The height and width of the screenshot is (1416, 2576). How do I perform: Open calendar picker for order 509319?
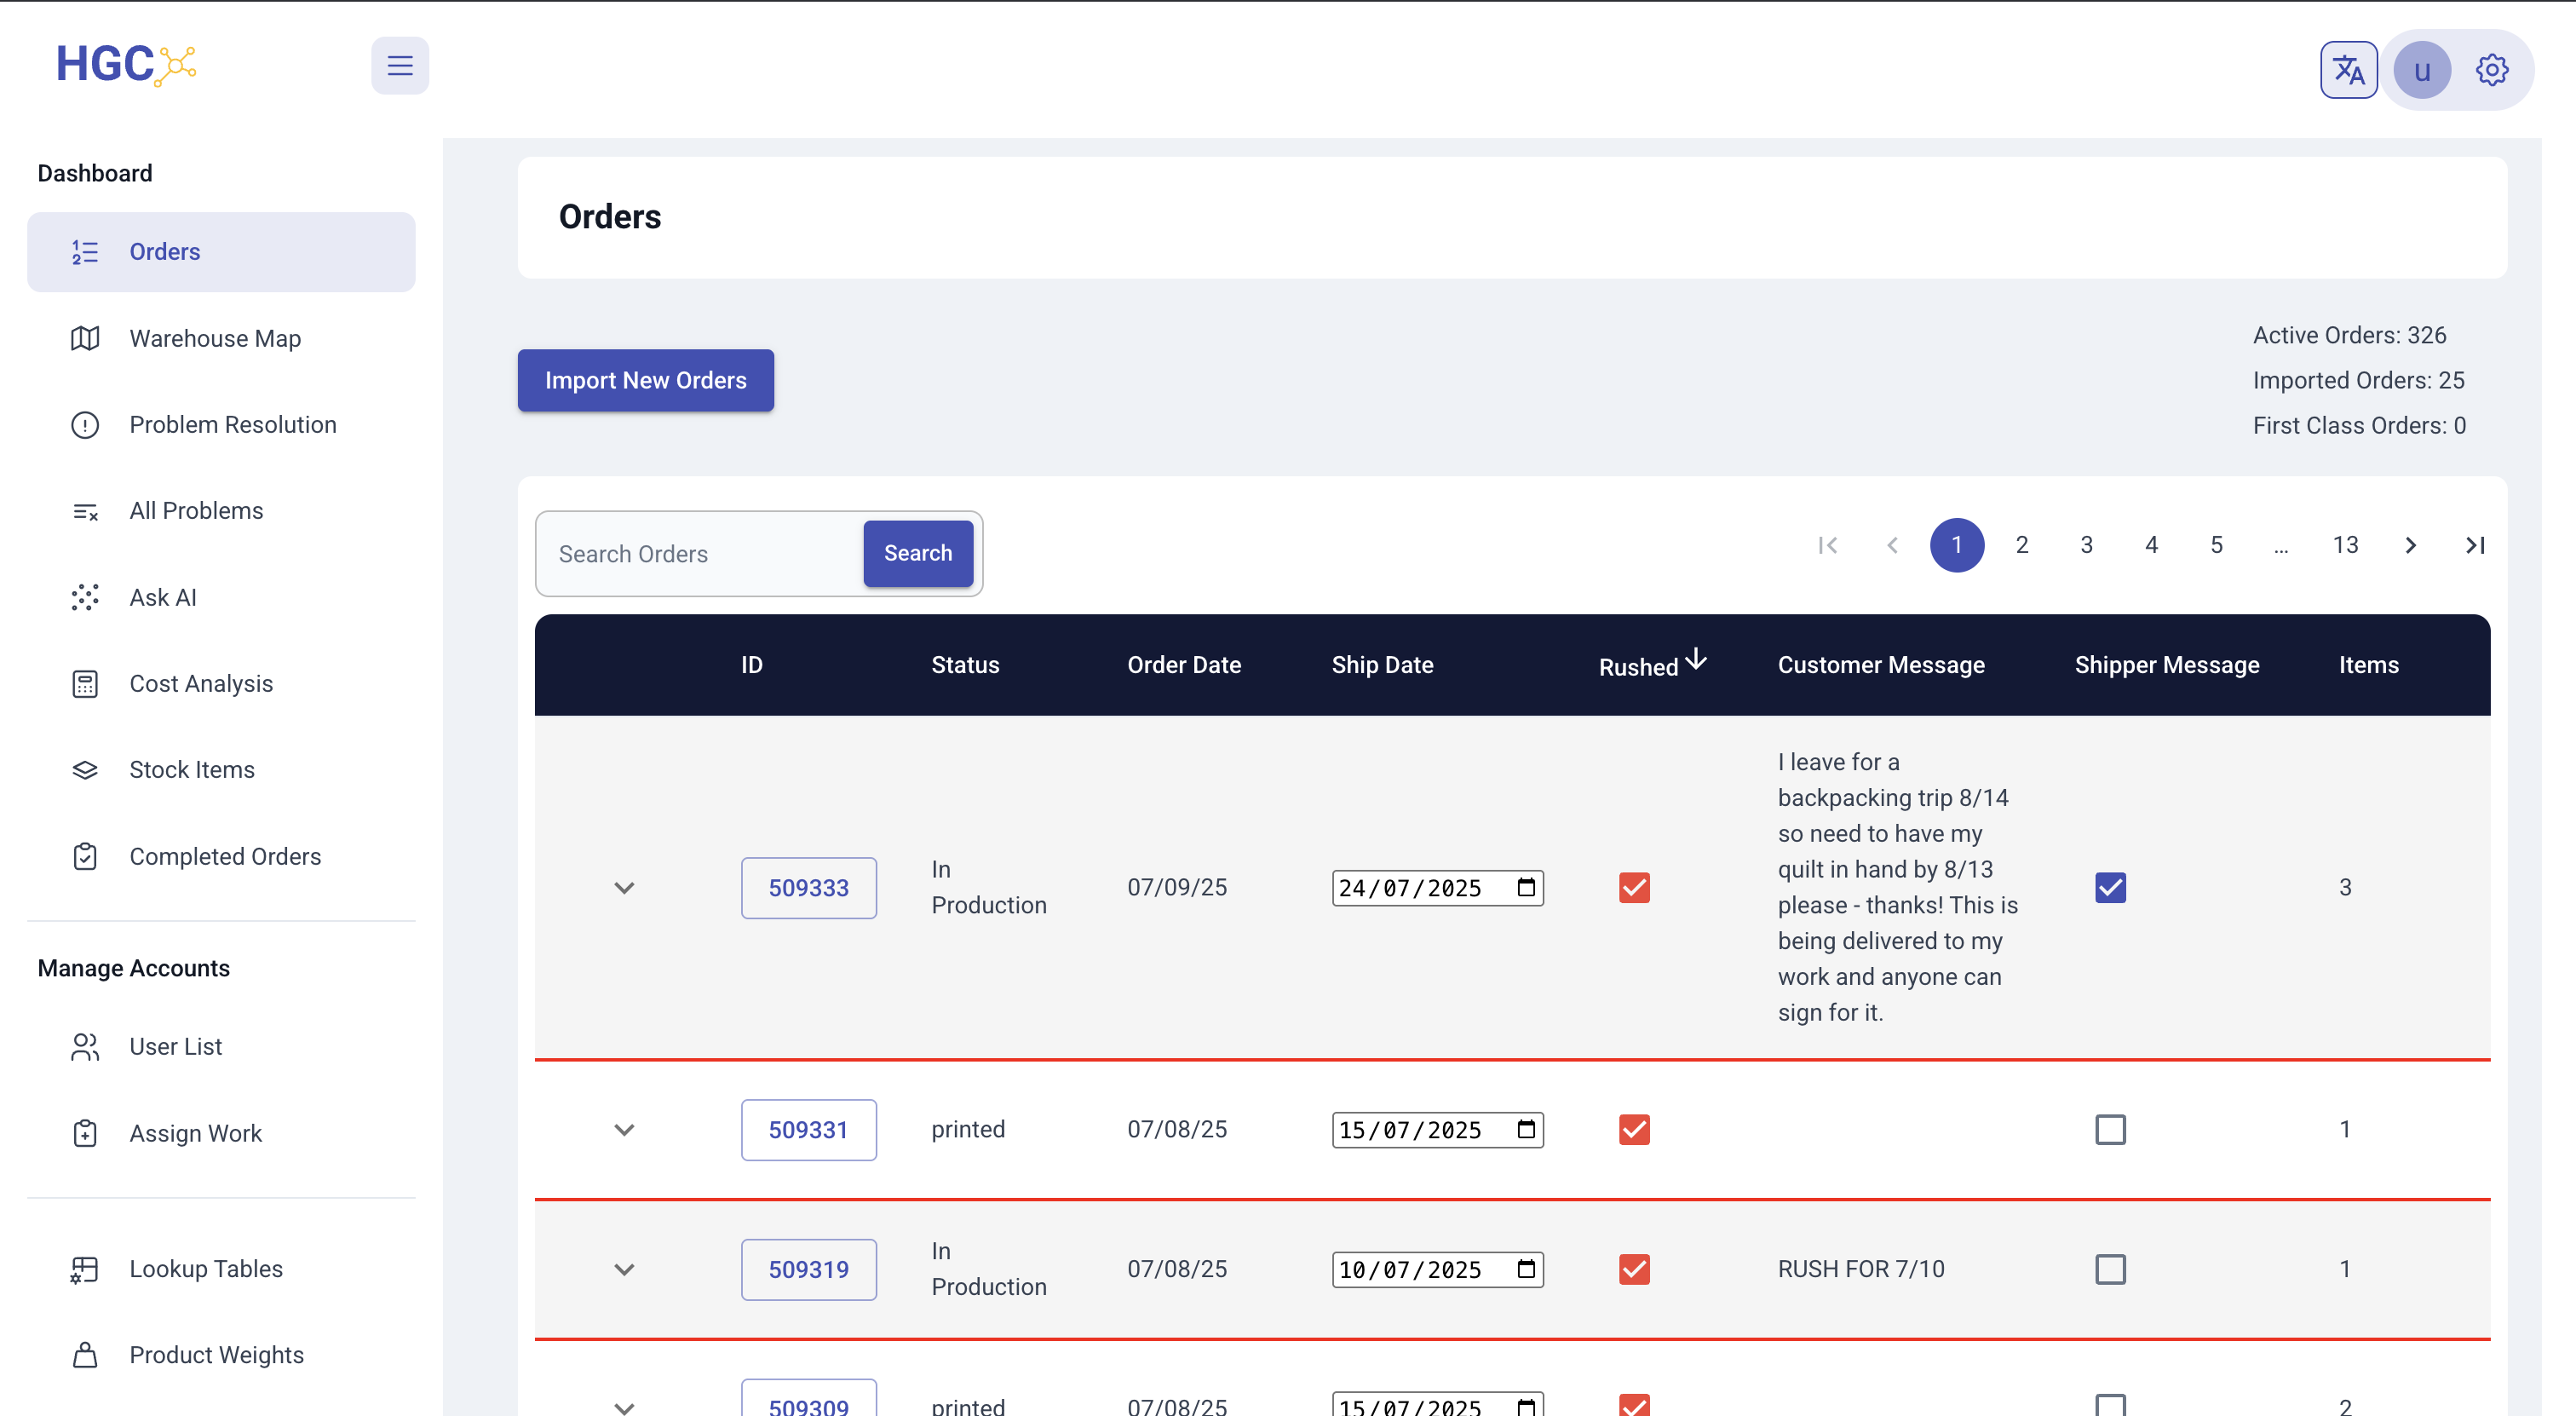(1526, 1269)
